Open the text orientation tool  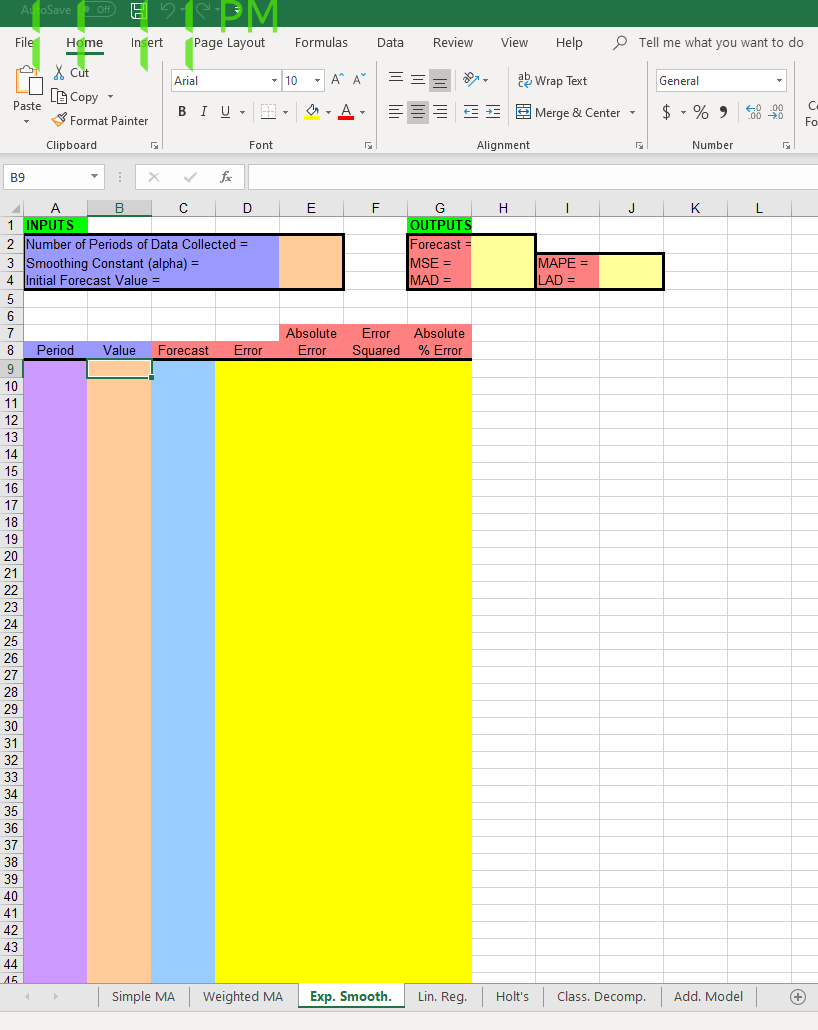471,79
